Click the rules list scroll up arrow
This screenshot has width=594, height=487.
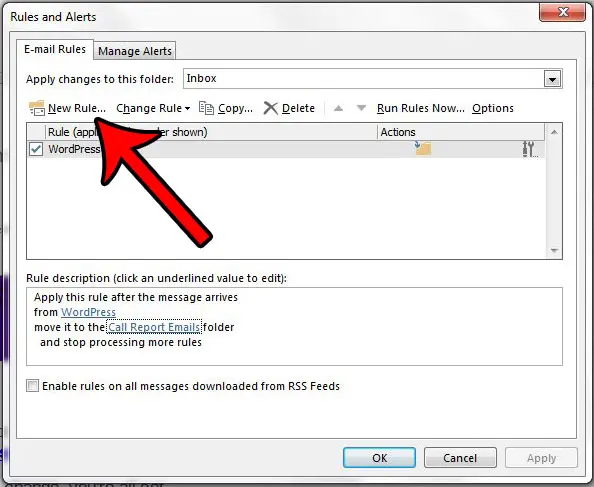(x=554, y=132)
